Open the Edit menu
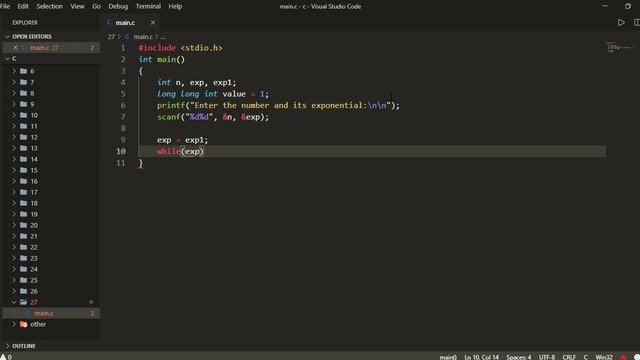The width and height of the screenshot is (640, 360). [x=23, y=6]
